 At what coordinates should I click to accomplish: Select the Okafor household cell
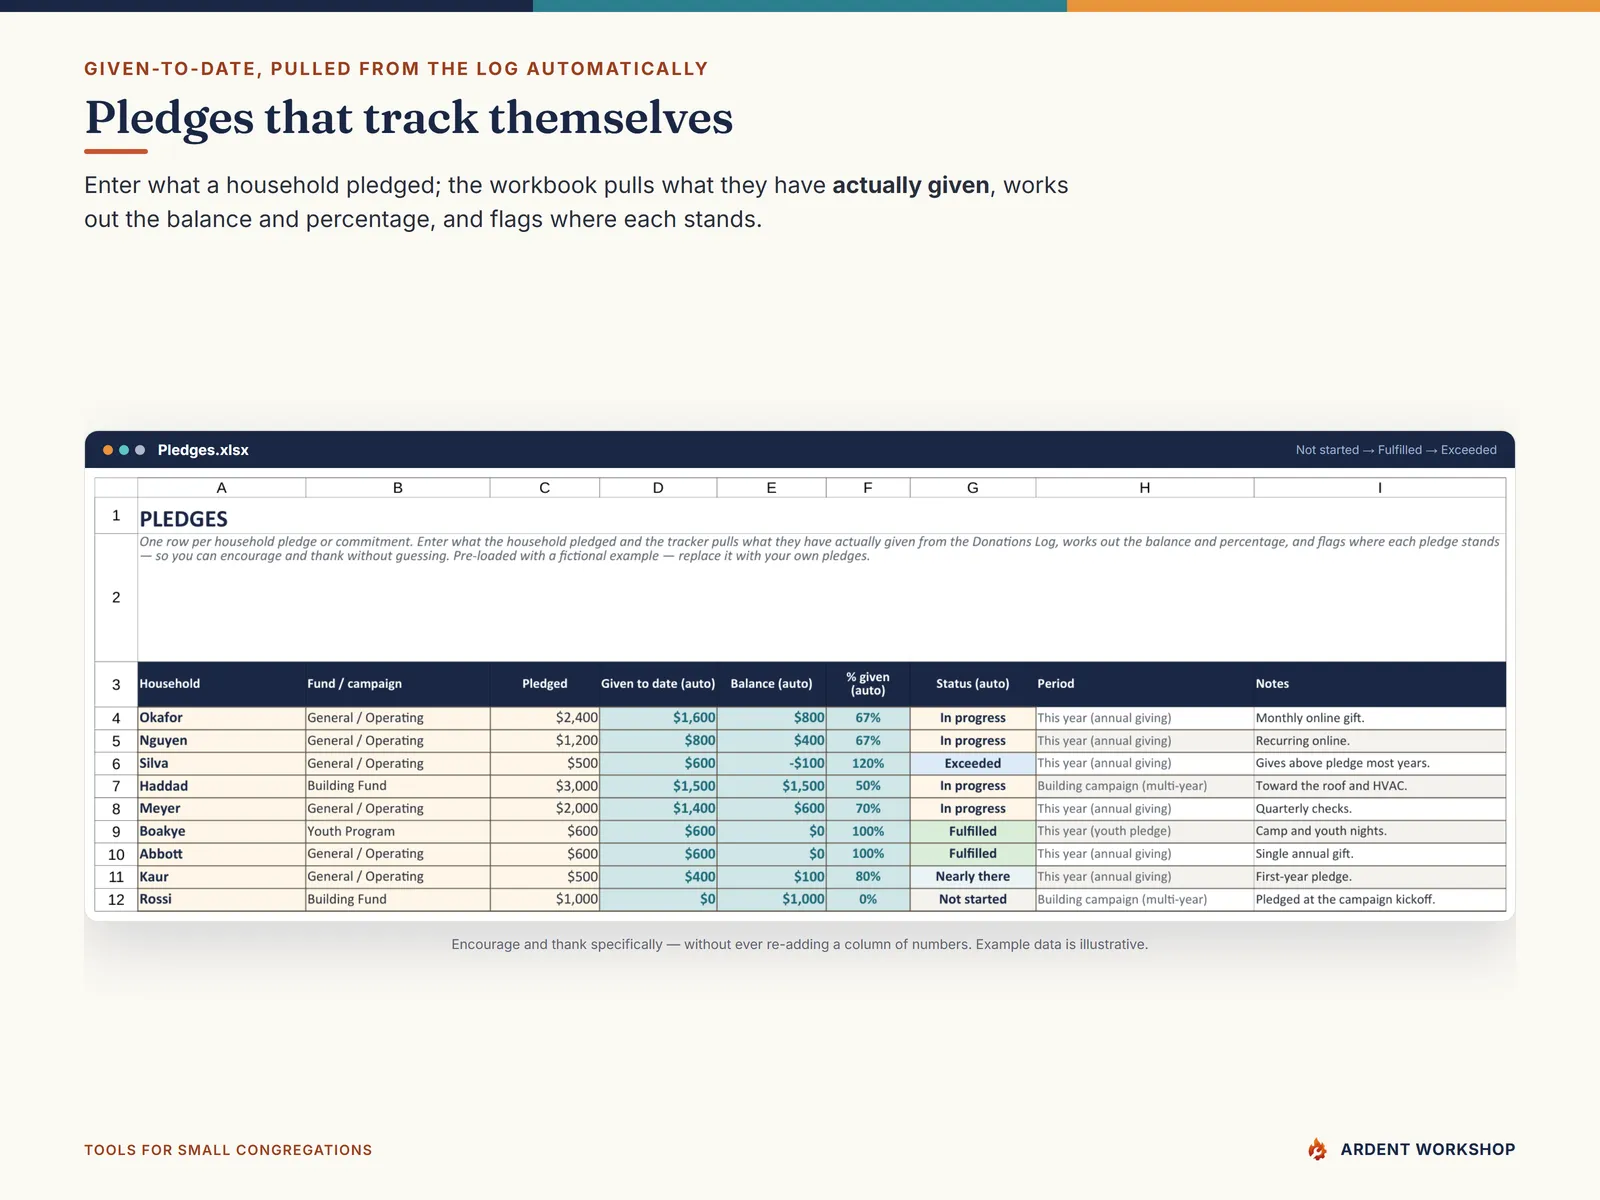221,718
